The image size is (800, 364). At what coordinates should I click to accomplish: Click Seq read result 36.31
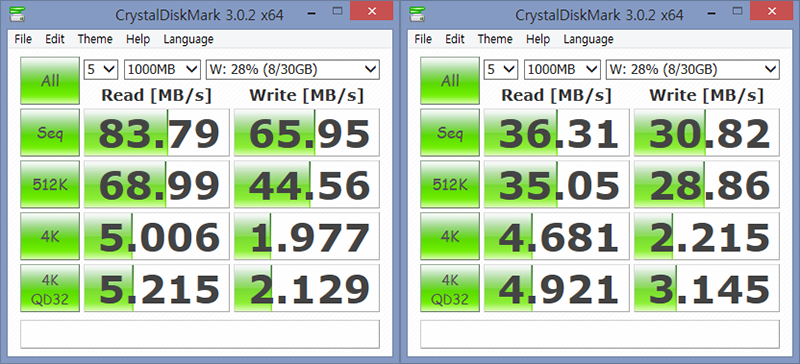(x=557, y=132)
